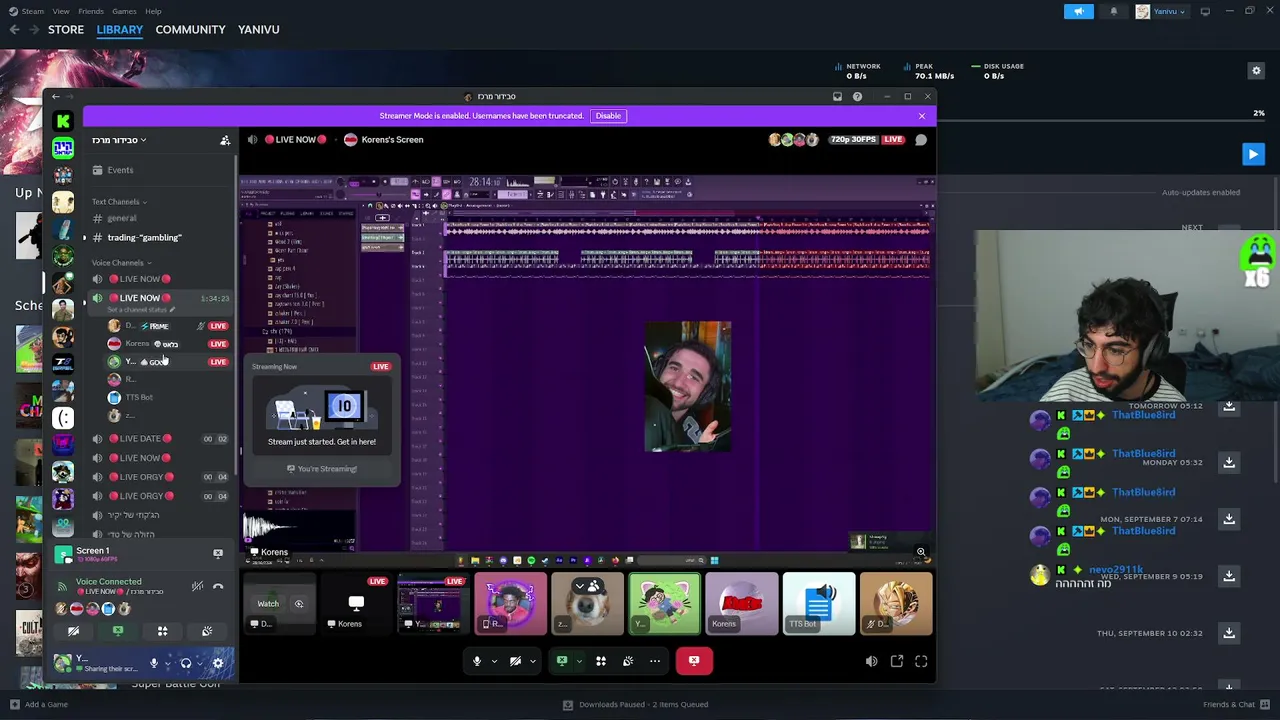Viewport: 1280px width, 720px height.
Task: Open the Kick server icon in Discord sidebar
Action: pyautogui.click(x=63, y=121)
